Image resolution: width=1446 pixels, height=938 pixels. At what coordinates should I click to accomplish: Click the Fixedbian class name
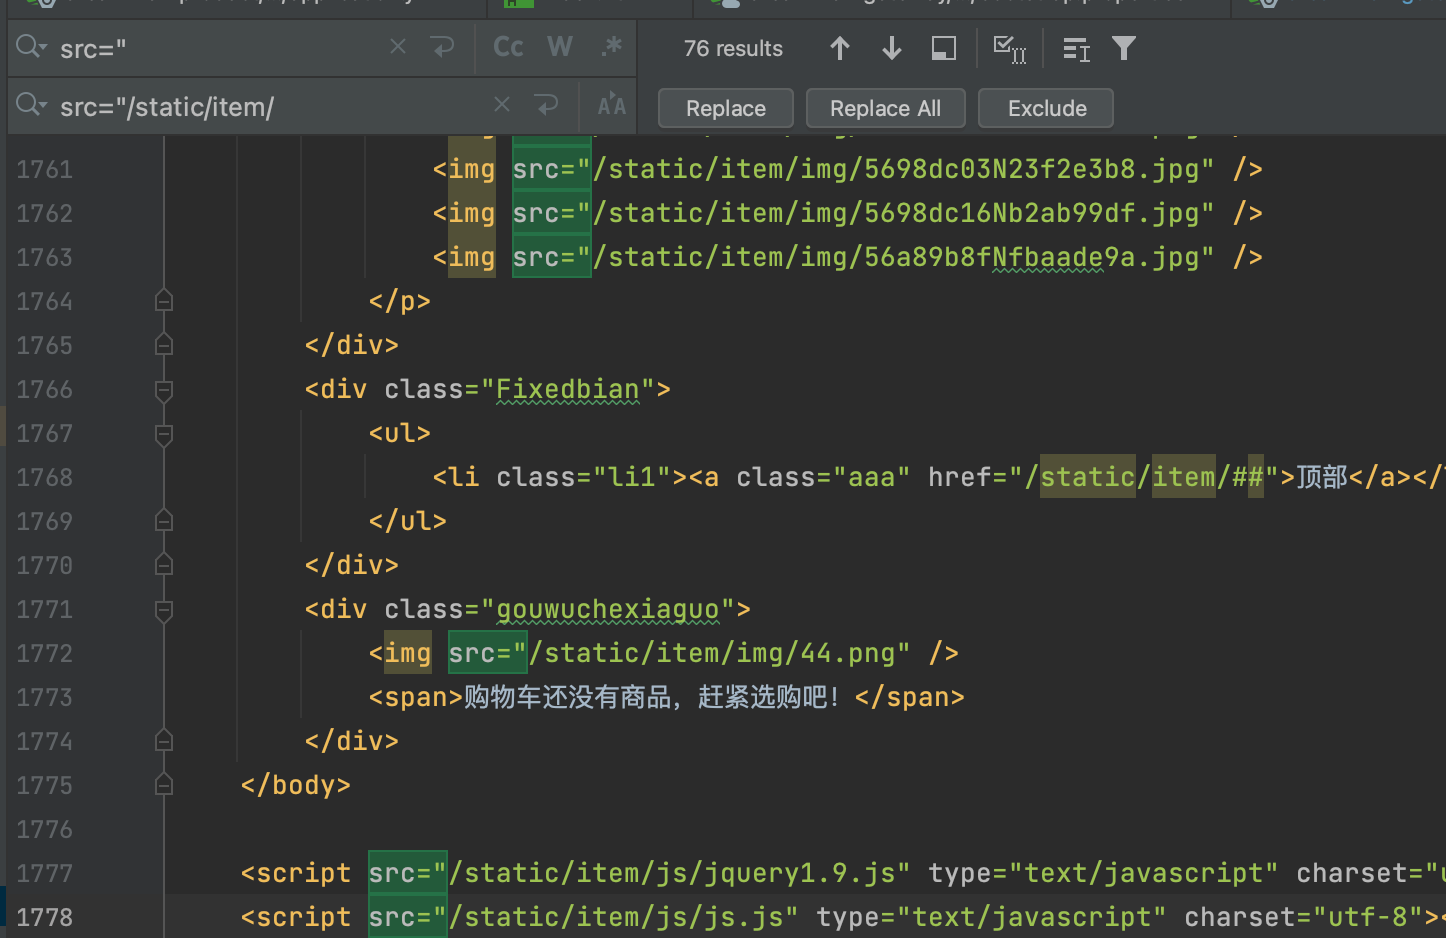coord(568,389)
